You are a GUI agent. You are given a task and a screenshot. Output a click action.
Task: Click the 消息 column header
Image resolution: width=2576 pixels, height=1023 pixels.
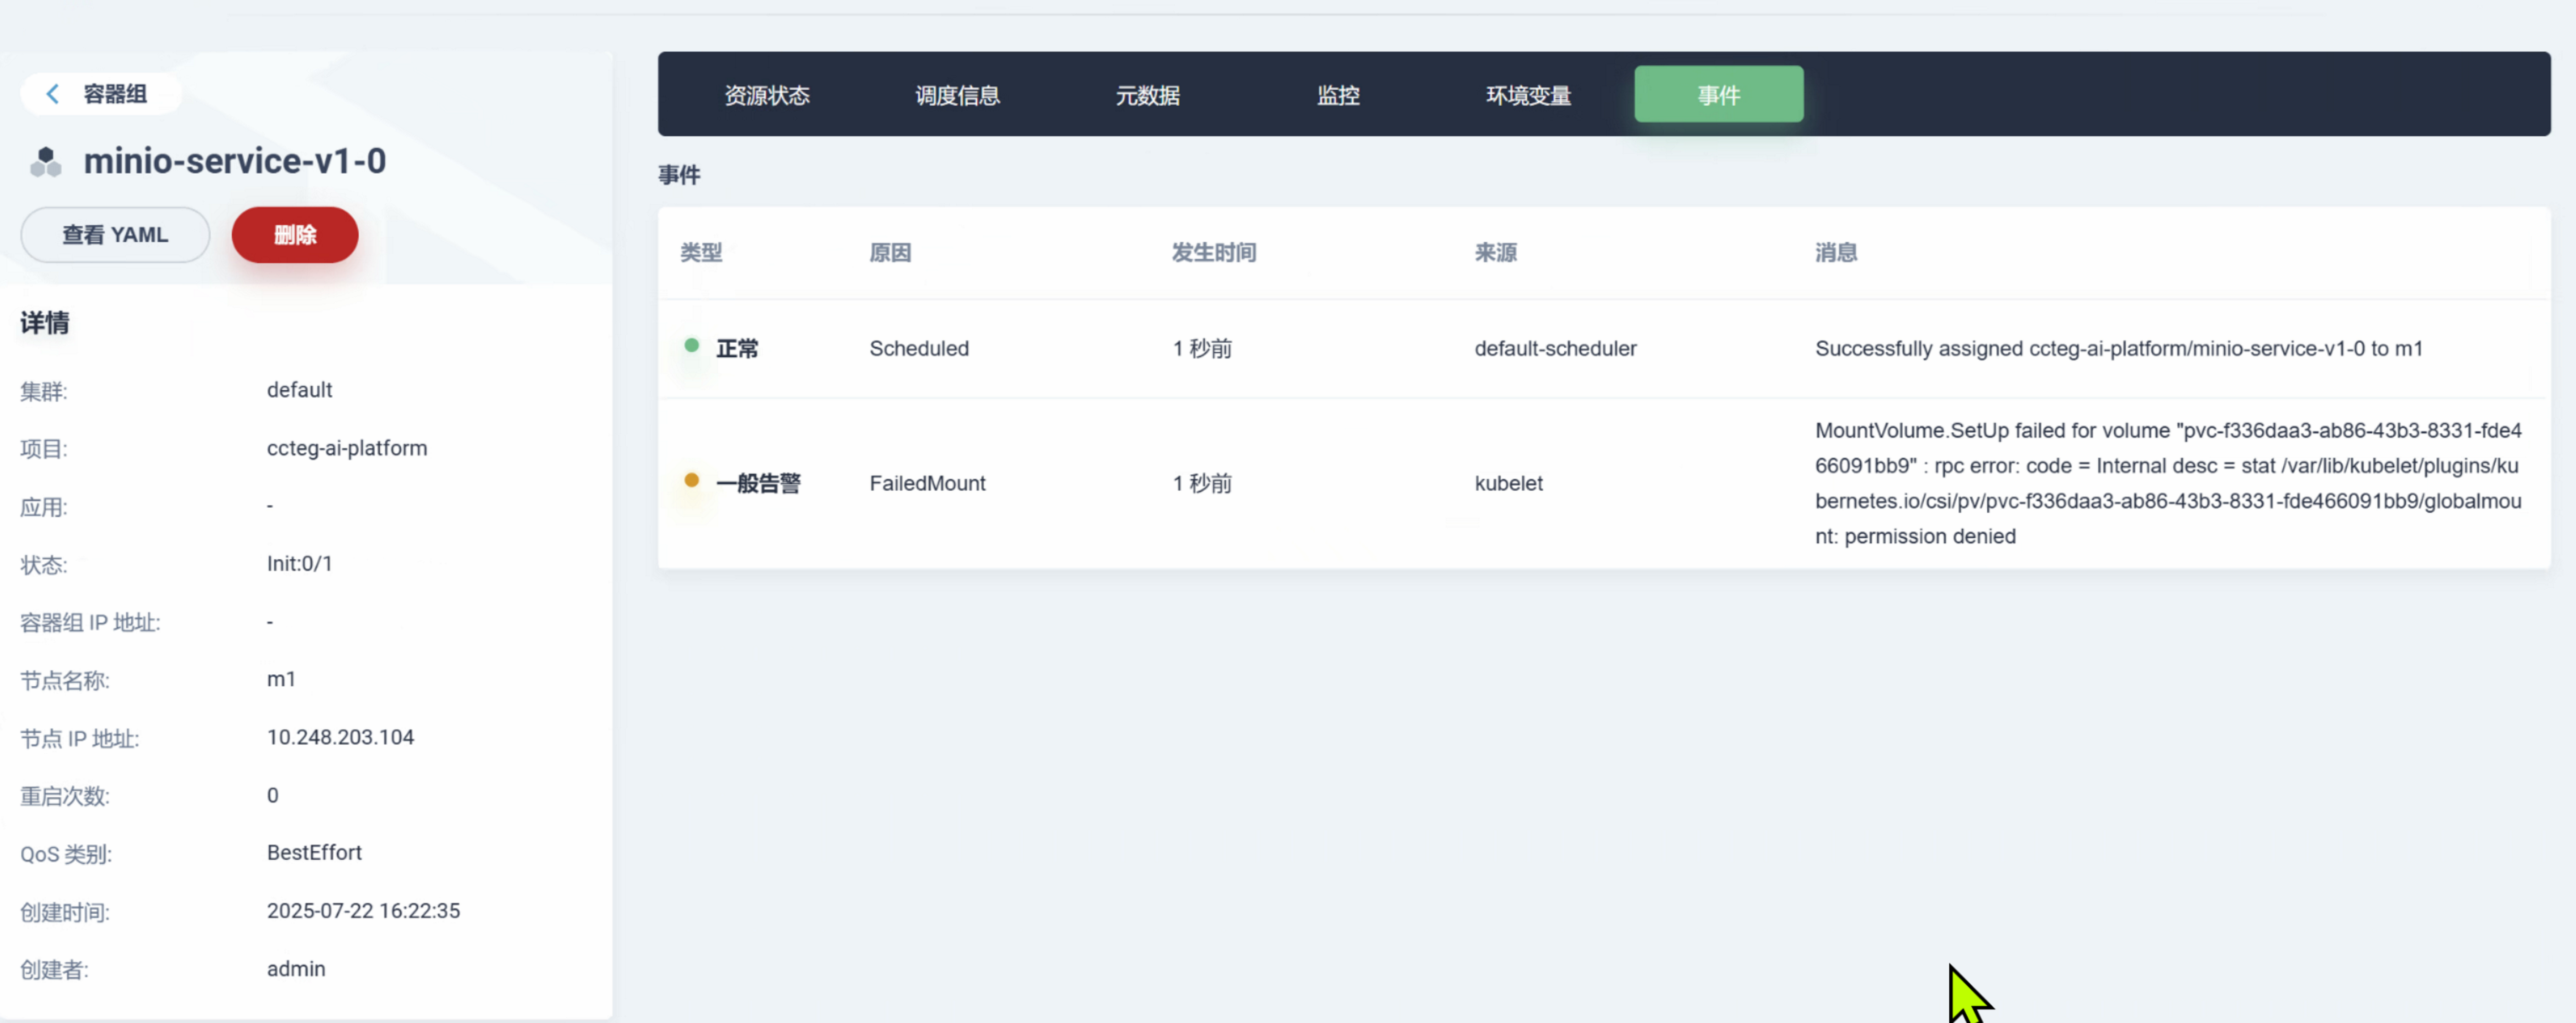(x=1836, y=253)
